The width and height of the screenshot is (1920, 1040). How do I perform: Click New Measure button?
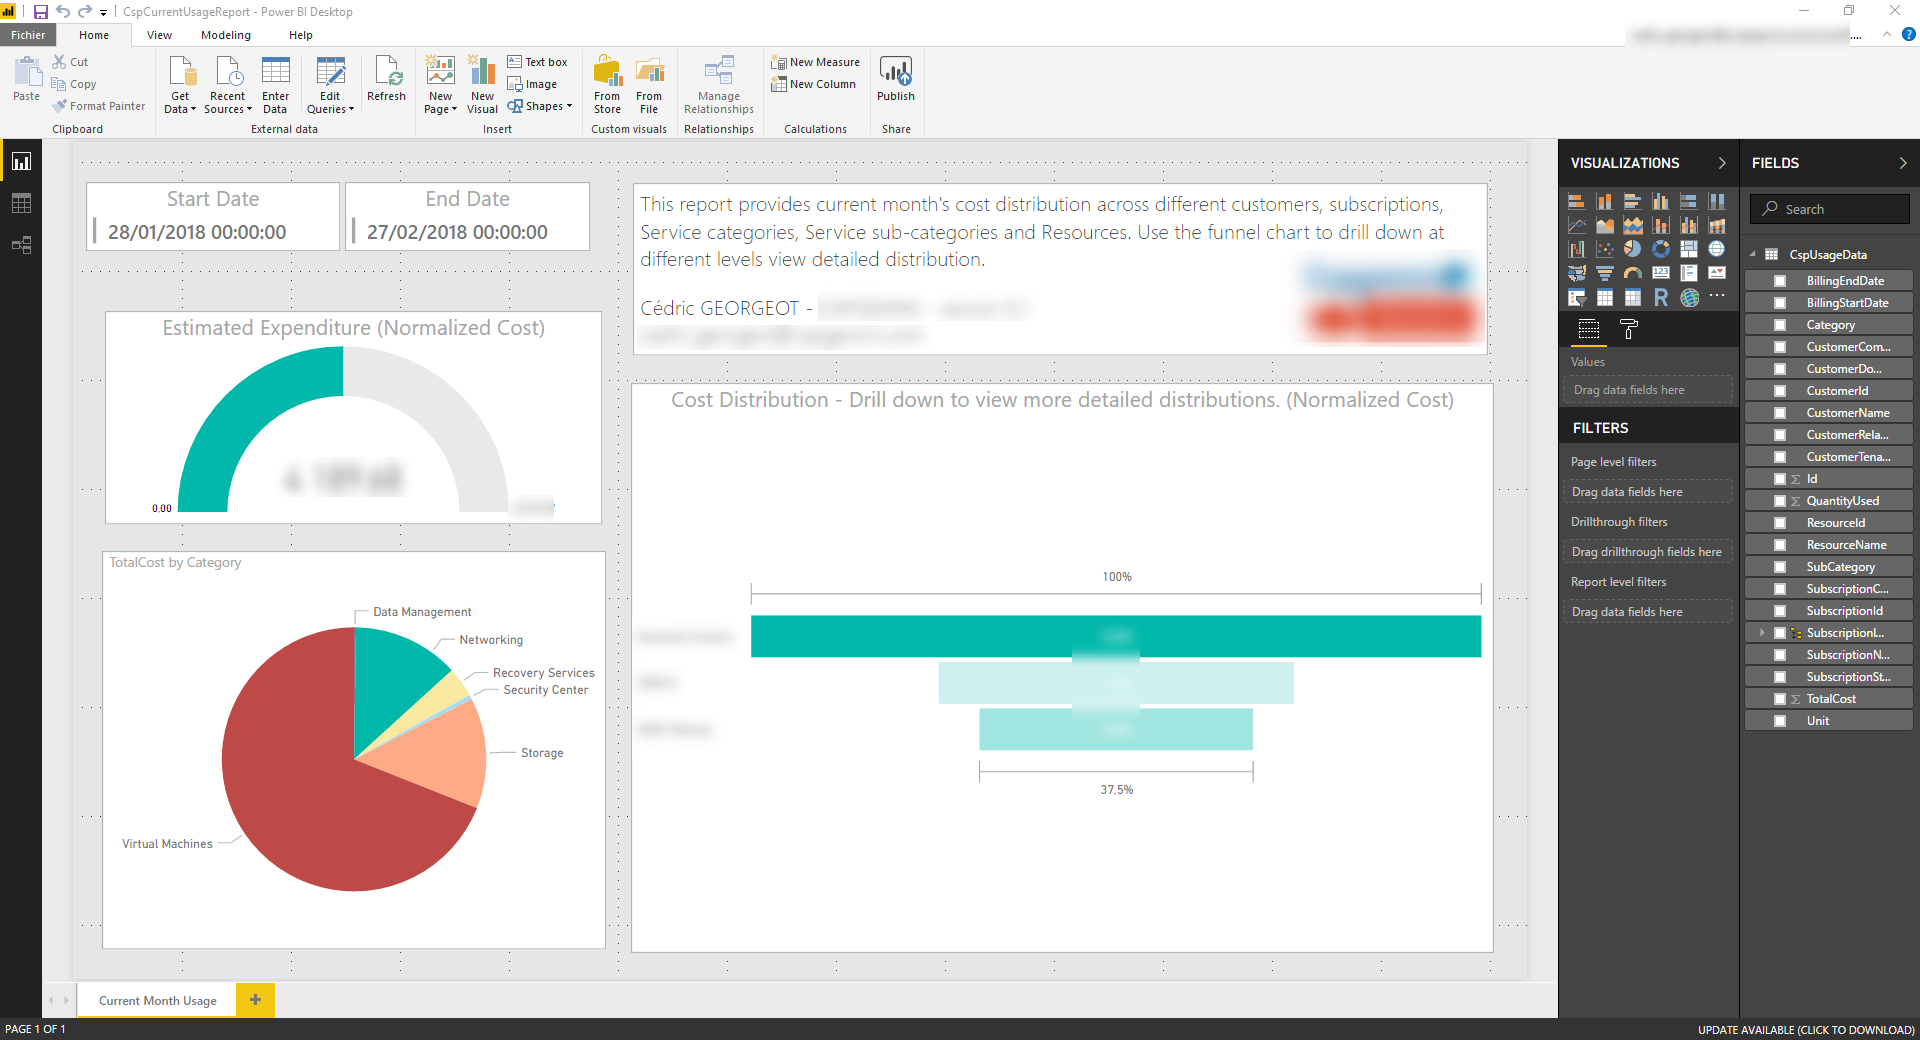pos(815,62)
